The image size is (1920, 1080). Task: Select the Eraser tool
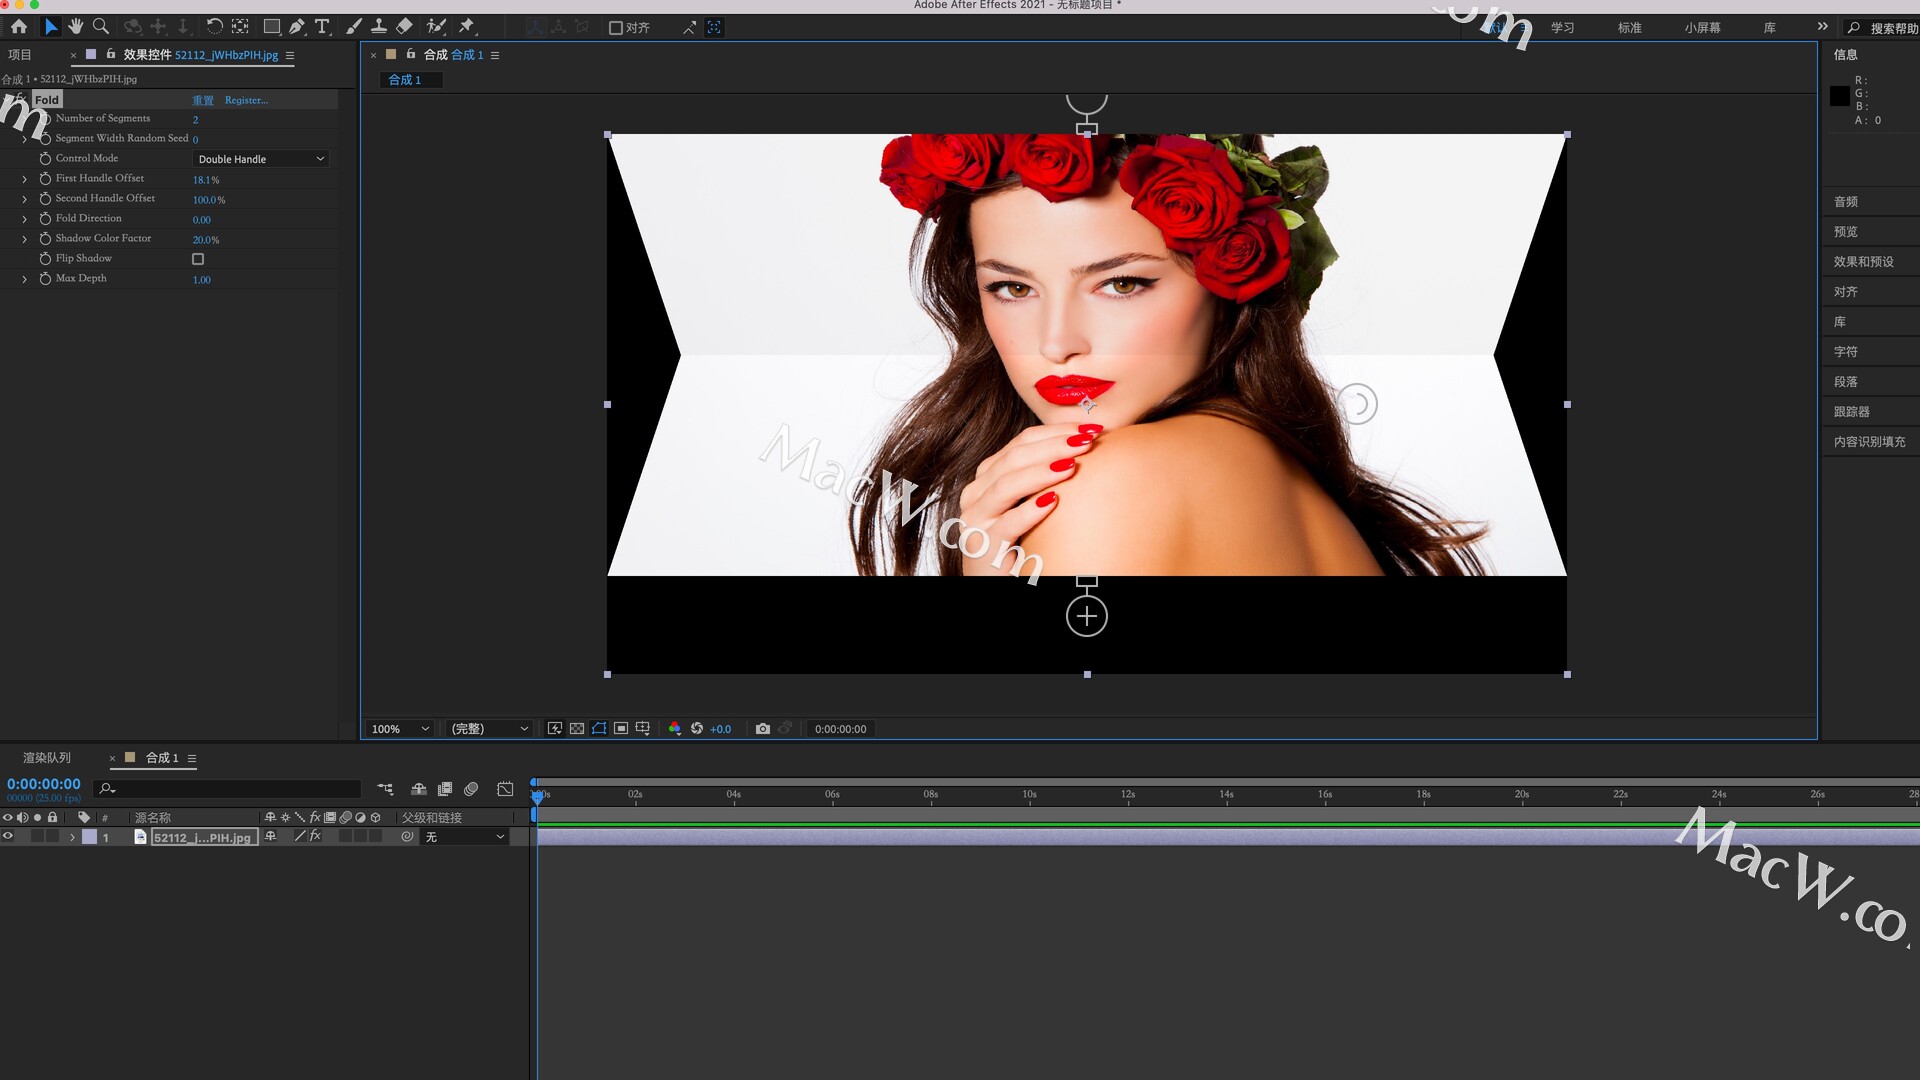(404, 27)
